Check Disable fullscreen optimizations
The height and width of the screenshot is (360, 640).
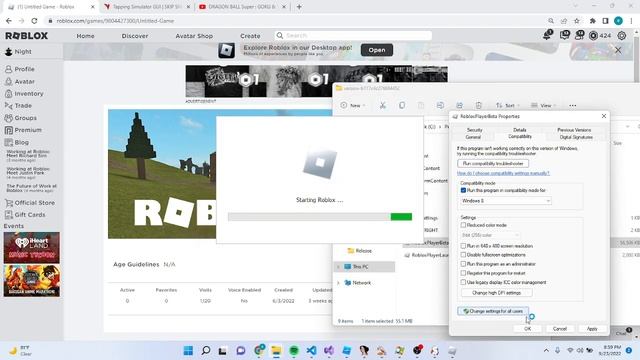(x=463, y=255)
